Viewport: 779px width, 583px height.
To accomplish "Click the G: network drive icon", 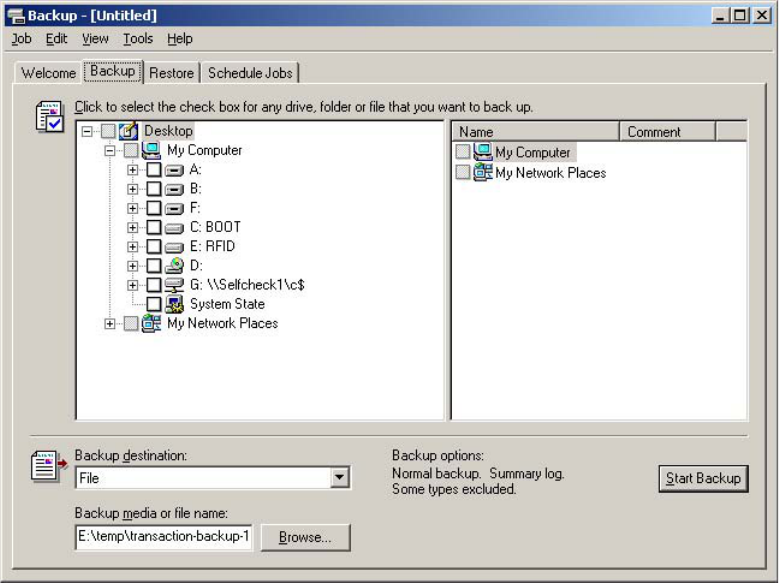I will [x=174, y=285].
